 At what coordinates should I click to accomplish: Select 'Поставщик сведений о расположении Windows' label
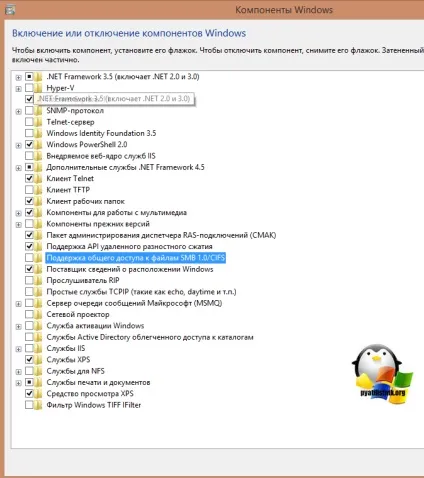coord(130,269)
